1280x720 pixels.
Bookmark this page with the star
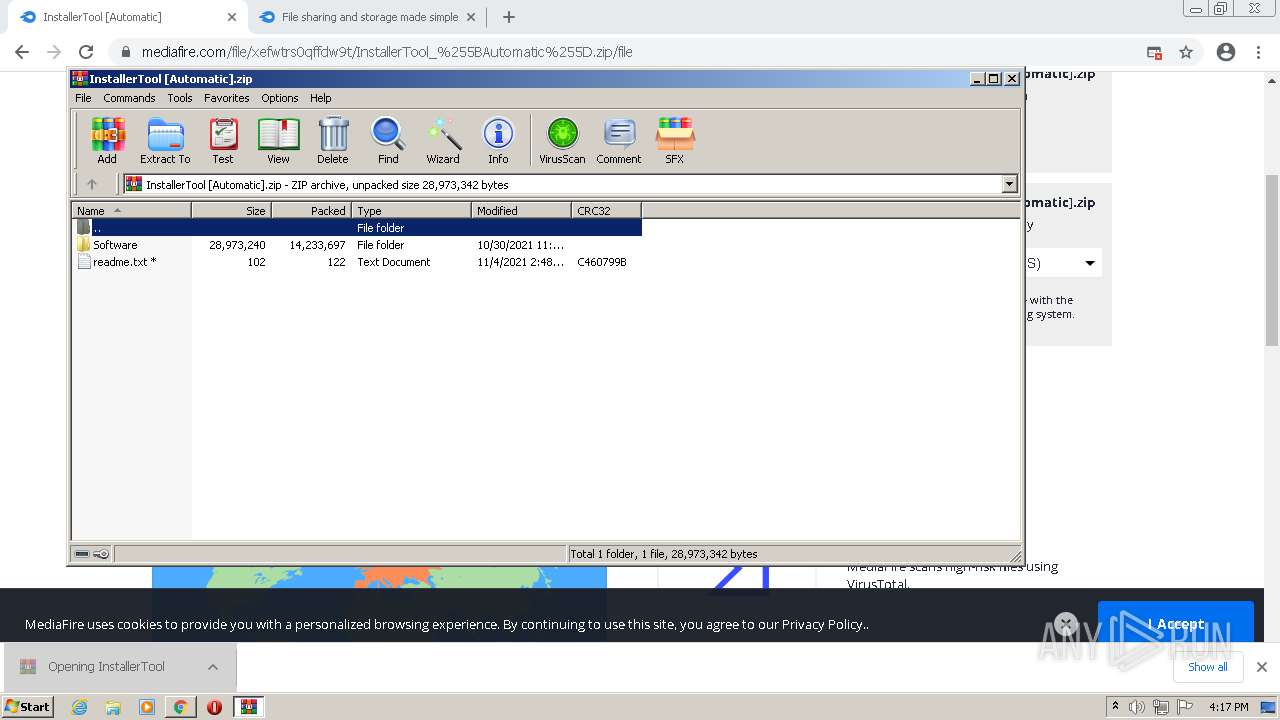1186,52
